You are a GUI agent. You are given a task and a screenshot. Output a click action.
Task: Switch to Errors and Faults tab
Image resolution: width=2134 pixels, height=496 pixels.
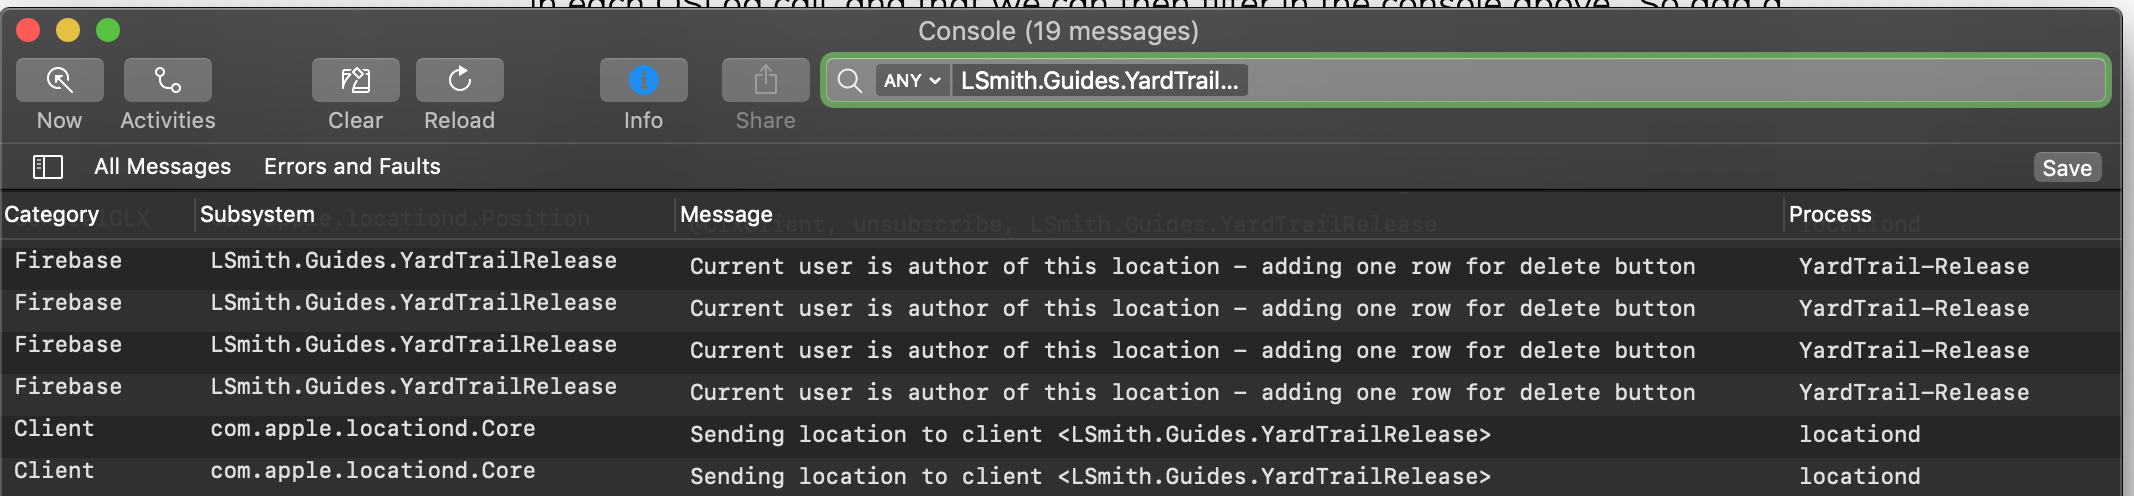coord(352,167)
